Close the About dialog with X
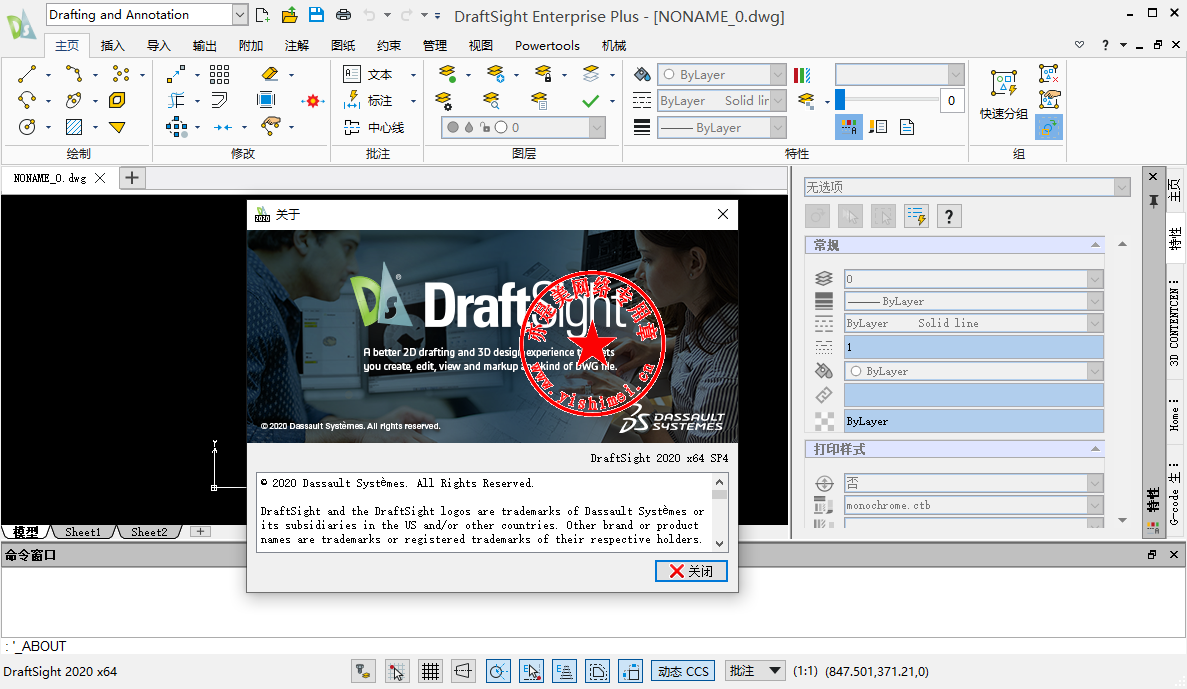 tap(723, 214)
